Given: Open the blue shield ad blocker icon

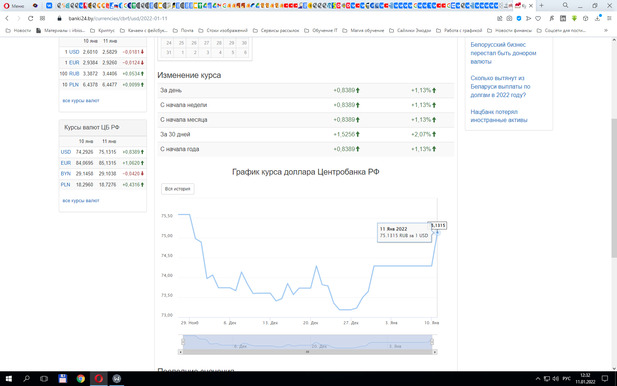Looking at the screenshot, I should (x=519, y=18).
